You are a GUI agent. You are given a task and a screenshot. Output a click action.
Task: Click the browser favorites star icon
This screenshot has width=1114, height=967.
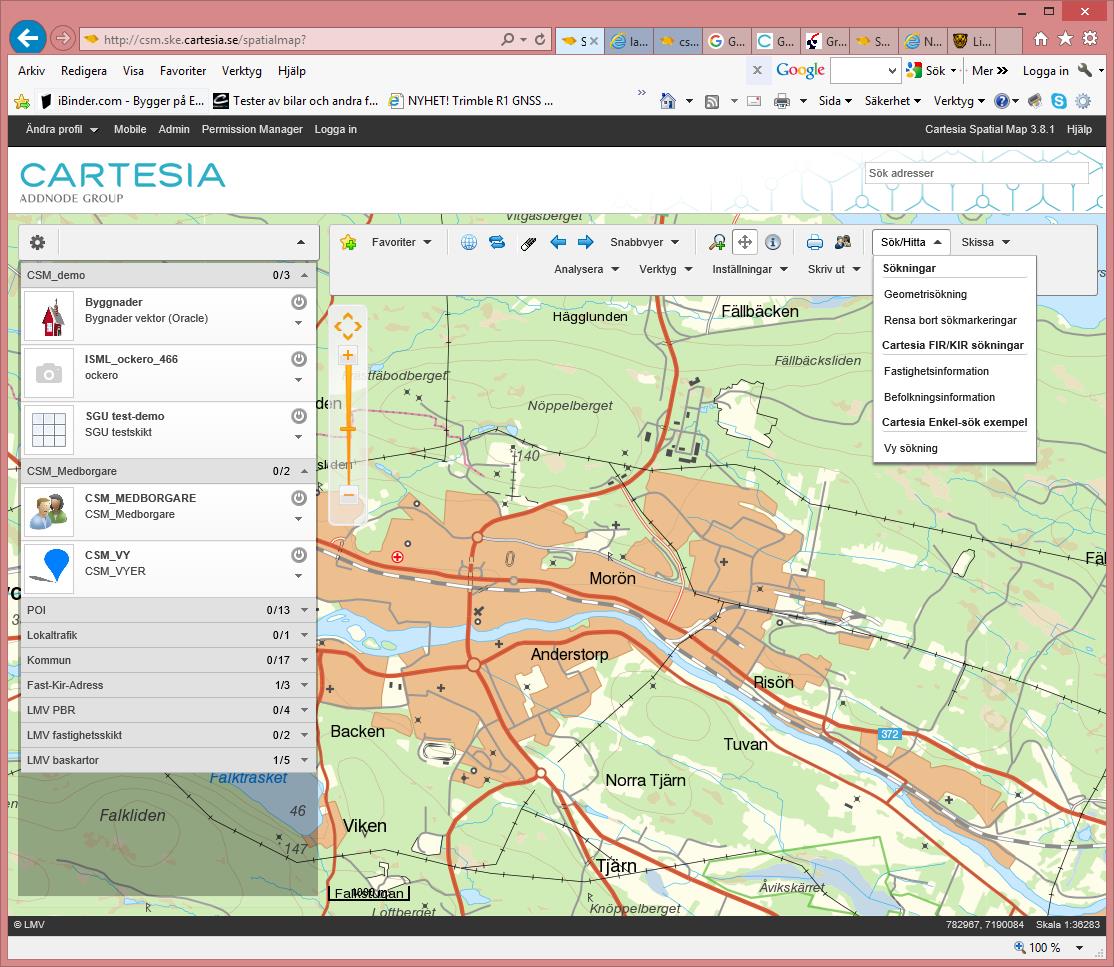pyautogui.click(x=1065, y=39)
